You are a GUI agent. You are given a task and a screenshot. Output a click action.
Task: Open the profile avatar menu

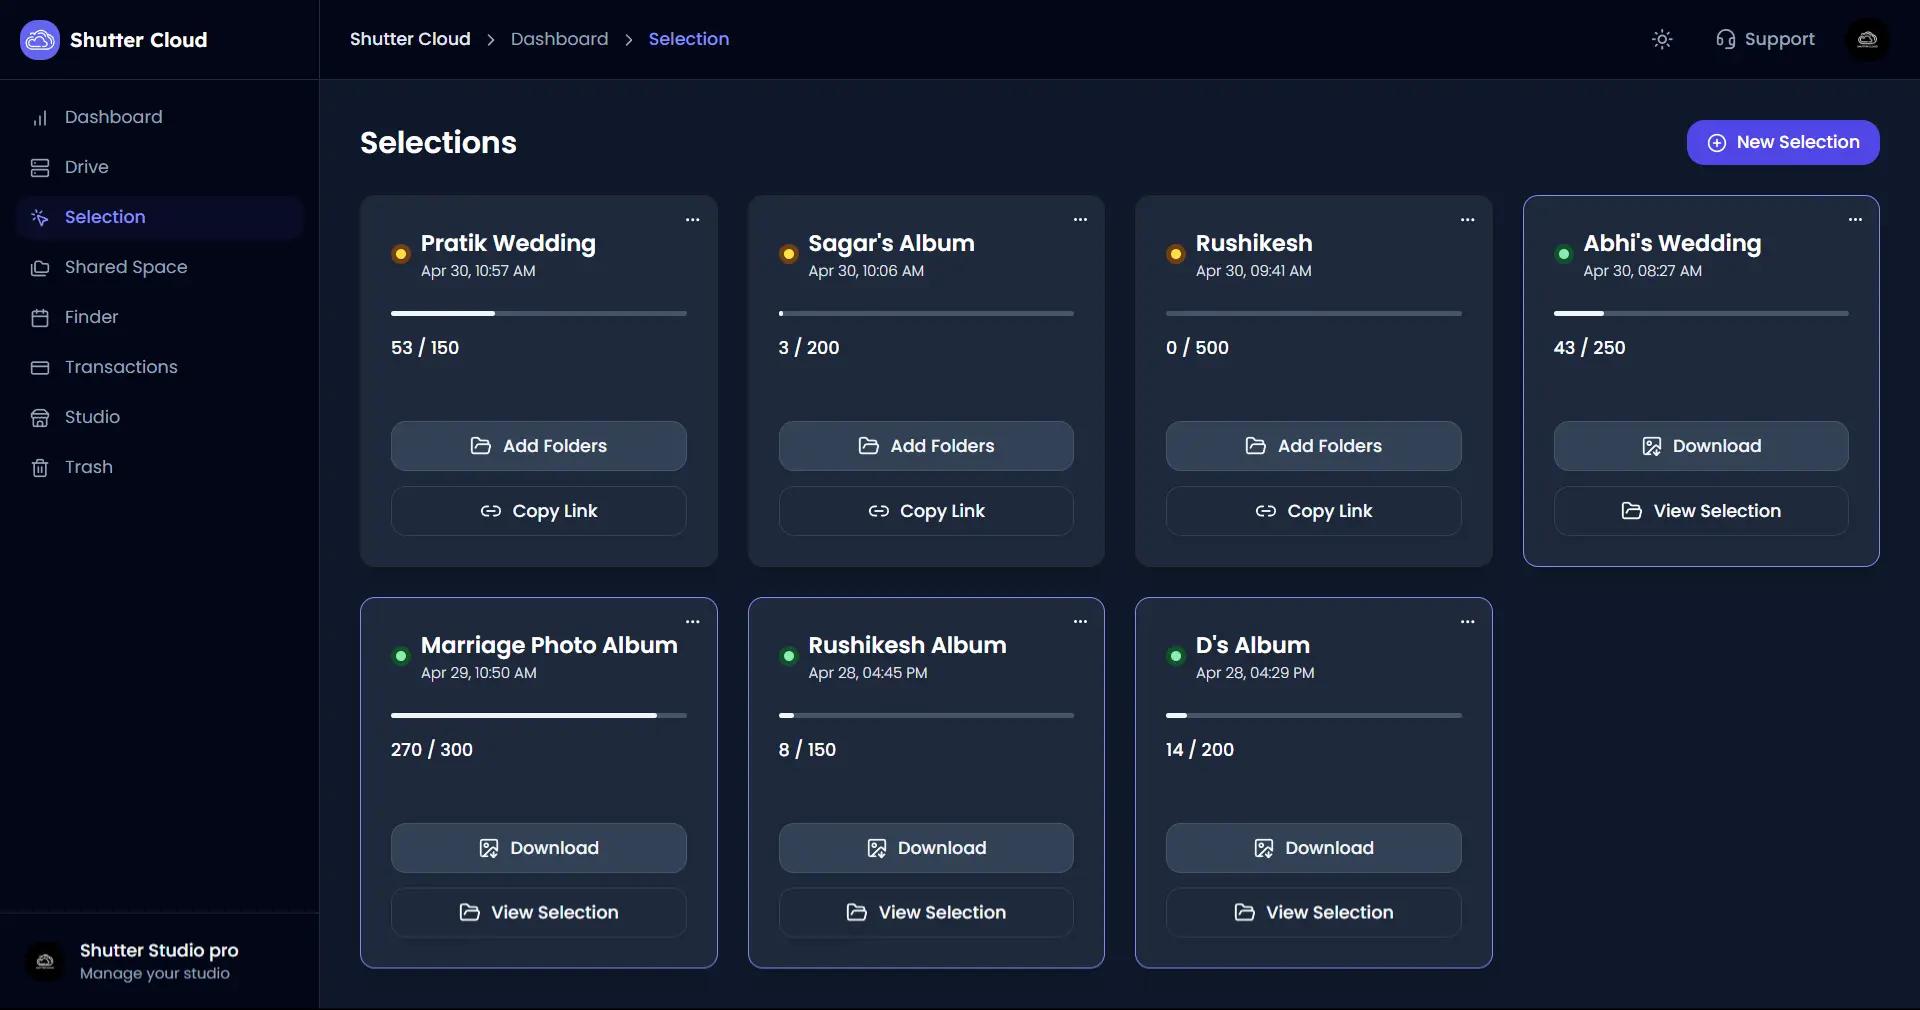[x=1866, y=40]
